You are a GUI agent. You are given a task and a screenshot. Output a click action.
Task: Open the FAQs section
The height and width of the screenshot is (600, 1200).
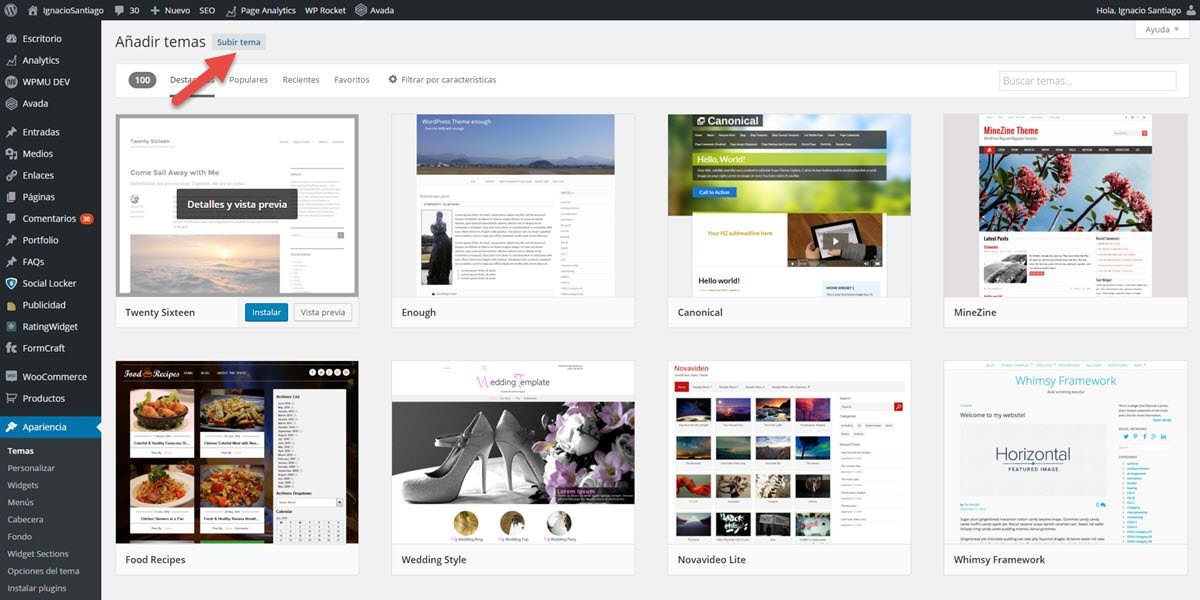point(33,262)
